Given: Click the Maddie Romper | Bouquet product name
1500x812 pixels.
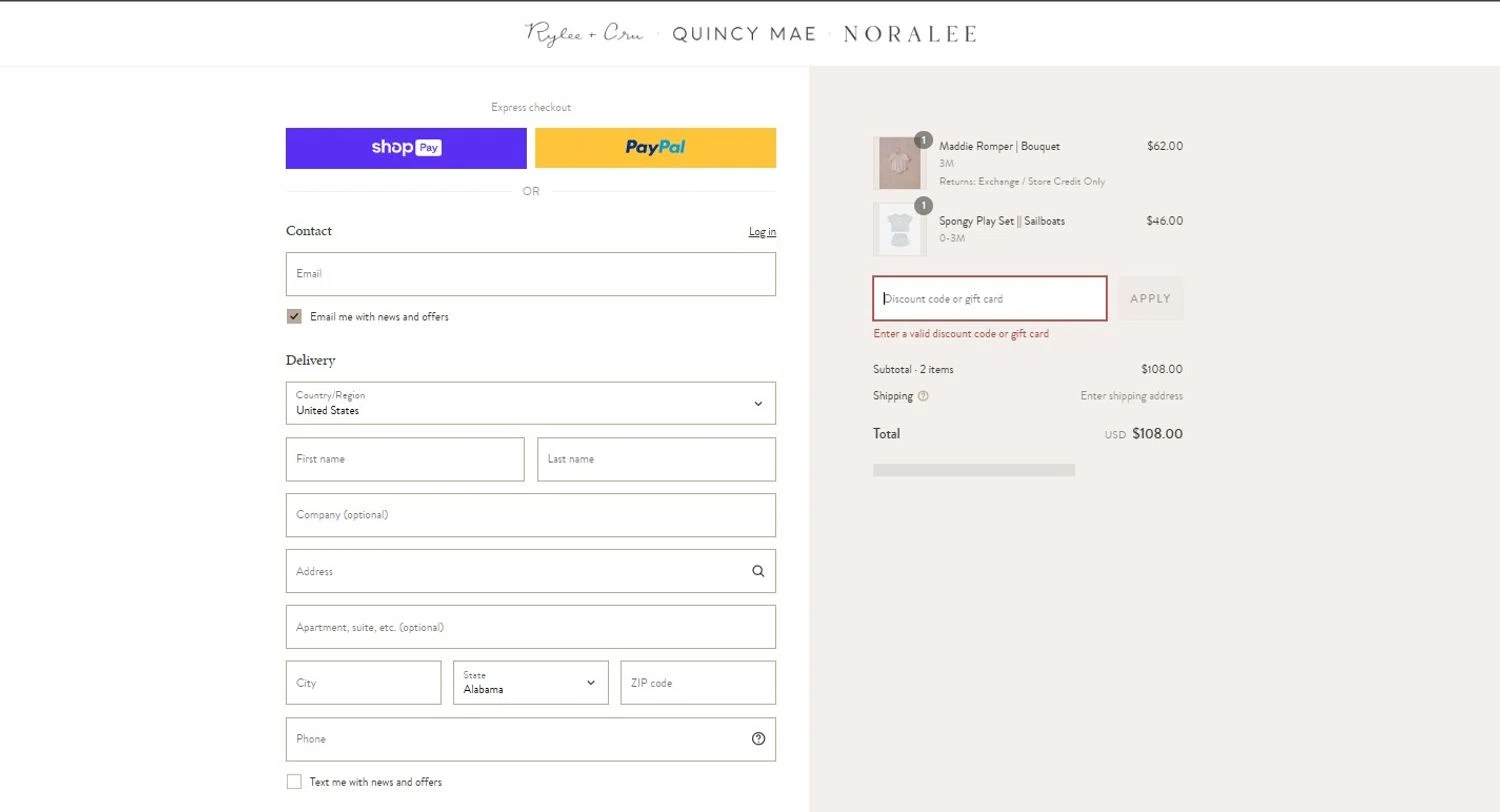Looking at the screenshot, I should [999, 146].
